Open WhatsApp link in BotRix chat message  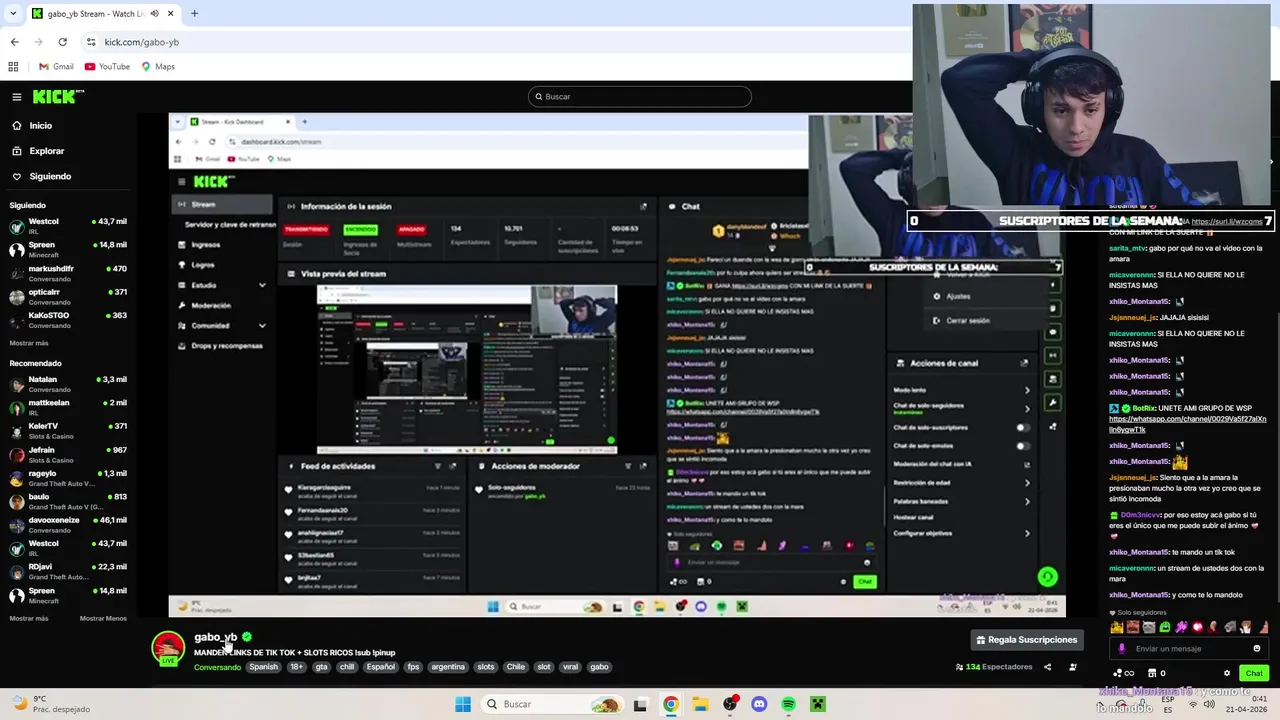1188,424
